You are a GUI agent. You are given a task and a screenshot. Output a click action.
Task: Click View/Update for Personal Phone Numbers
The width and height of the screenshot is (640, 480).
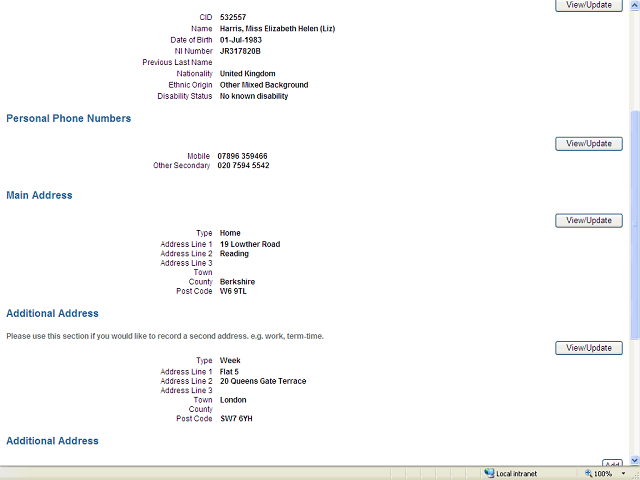coord(588,144)
